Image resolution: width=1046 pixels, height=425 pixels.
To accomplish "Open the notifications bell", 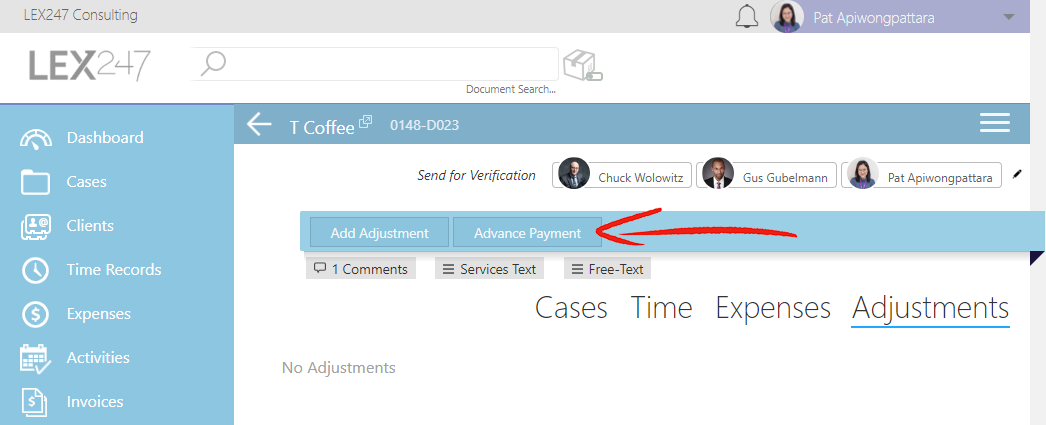I will (746, 17).
